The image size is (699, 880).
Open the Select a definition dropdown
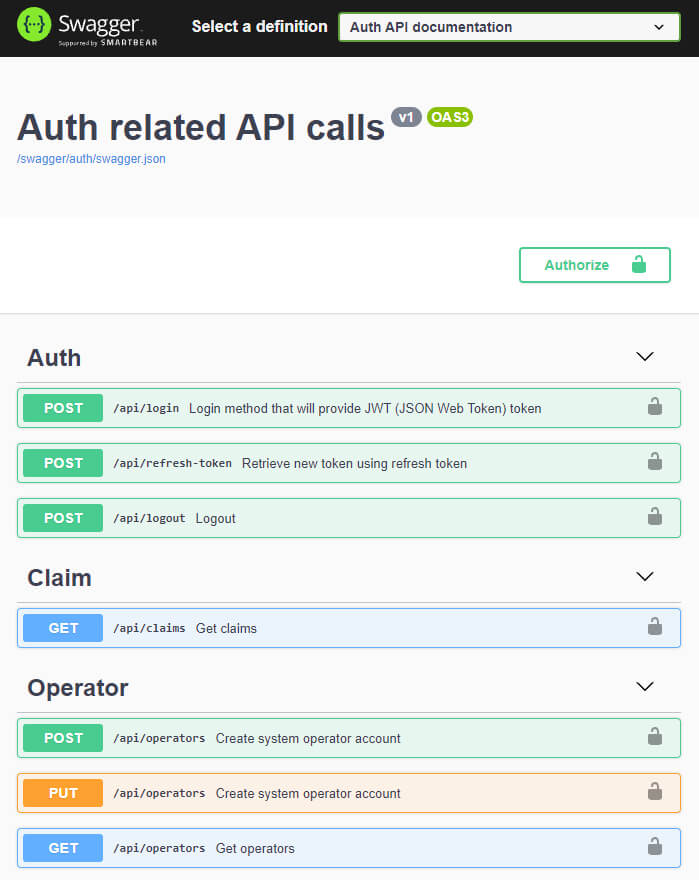coord(509,27)
